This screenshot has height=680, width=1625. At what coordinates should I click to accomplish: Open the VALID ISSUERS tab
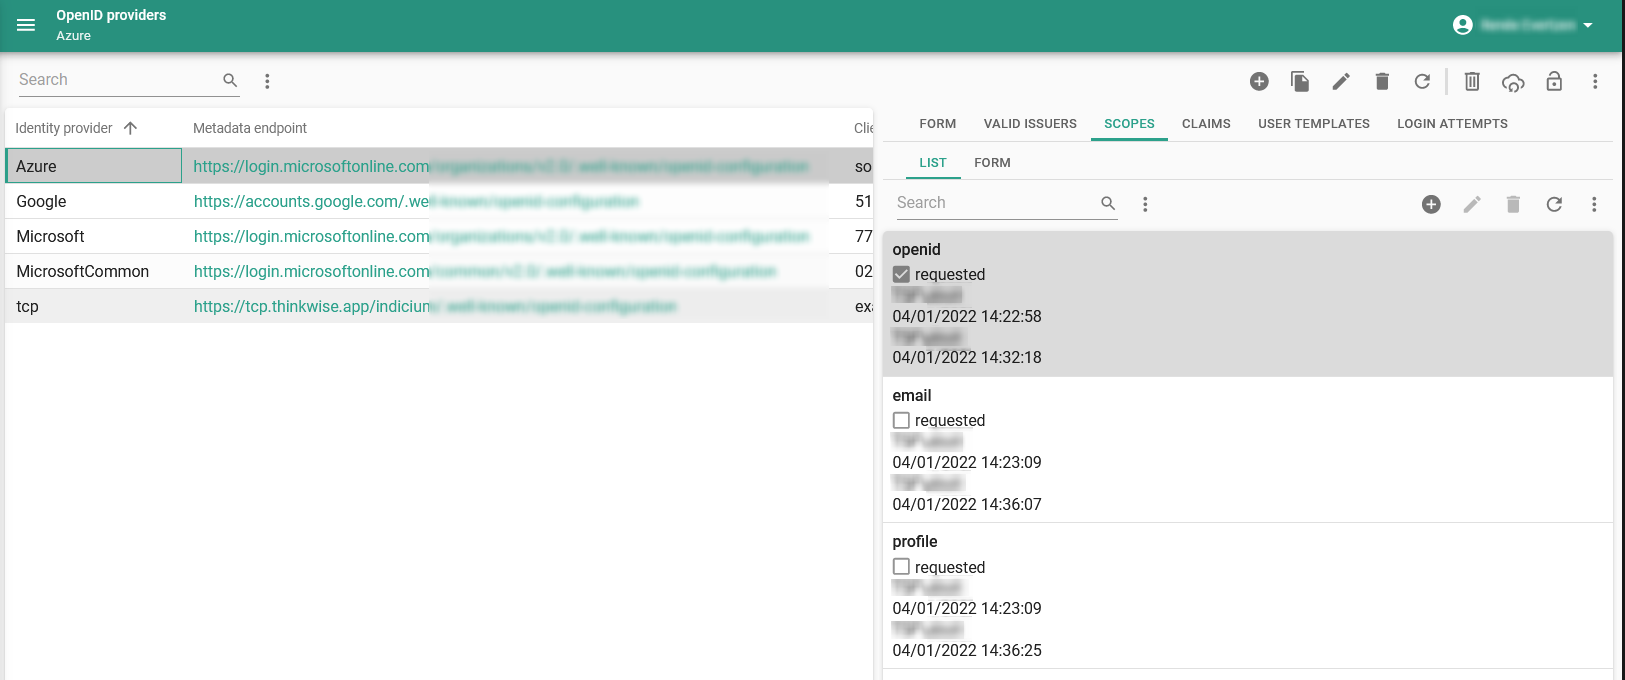pos(1030,124)
